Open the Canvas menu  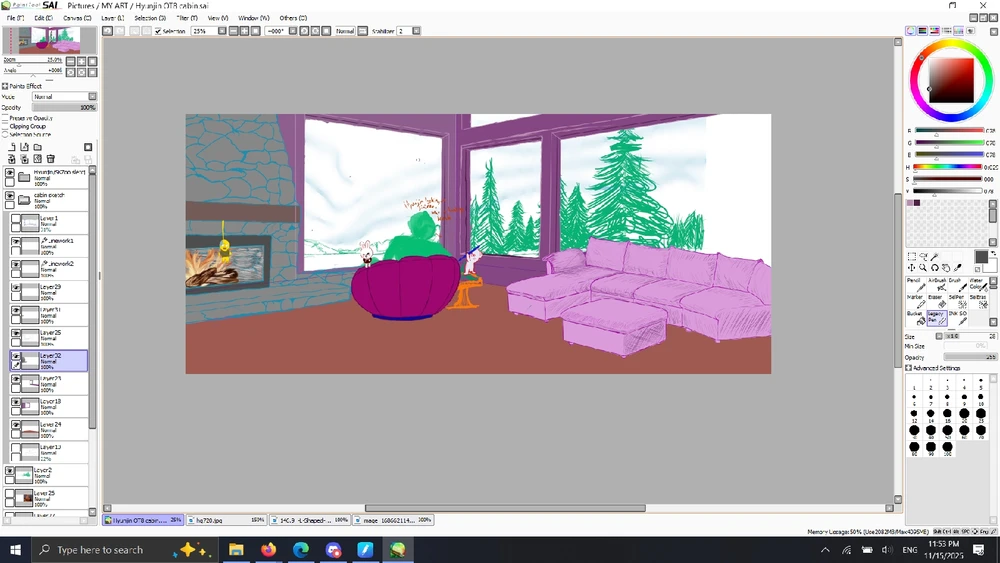[77, 18]
